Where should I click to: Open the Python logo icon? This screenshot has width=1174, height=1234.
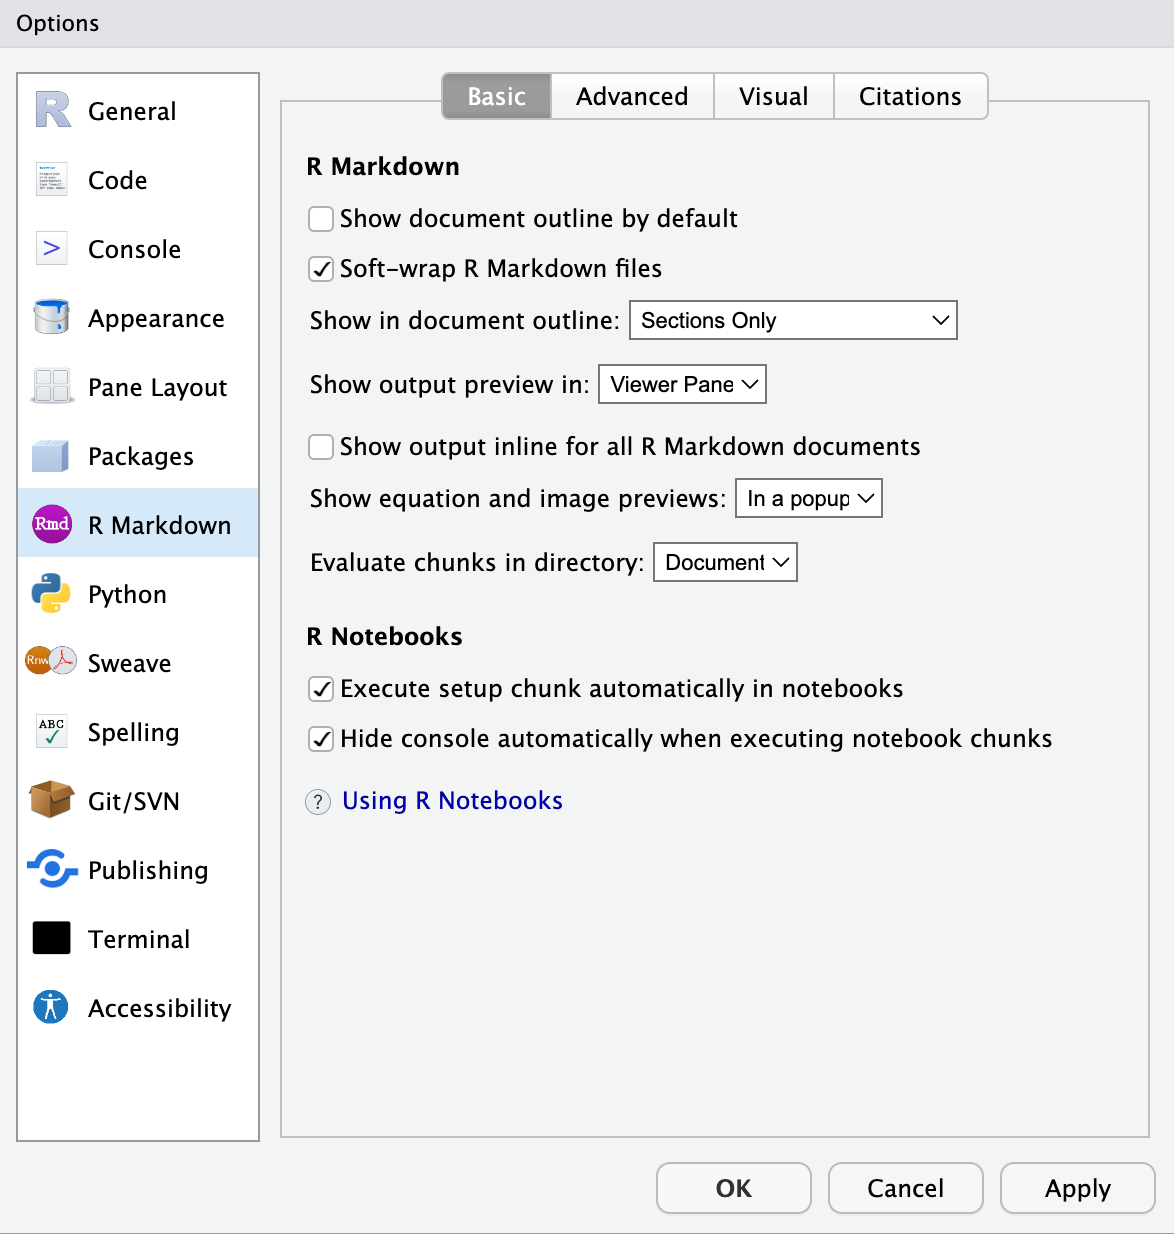[x=51, y=593]
